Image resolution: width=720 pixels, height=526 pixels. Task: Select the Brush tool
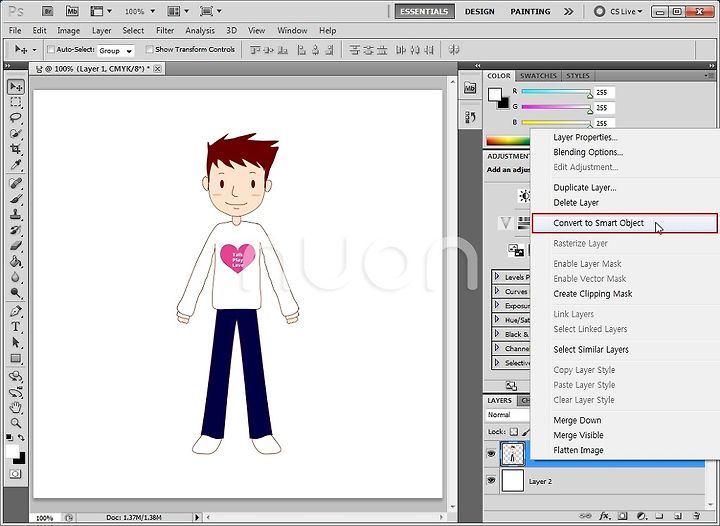[16, 199]
